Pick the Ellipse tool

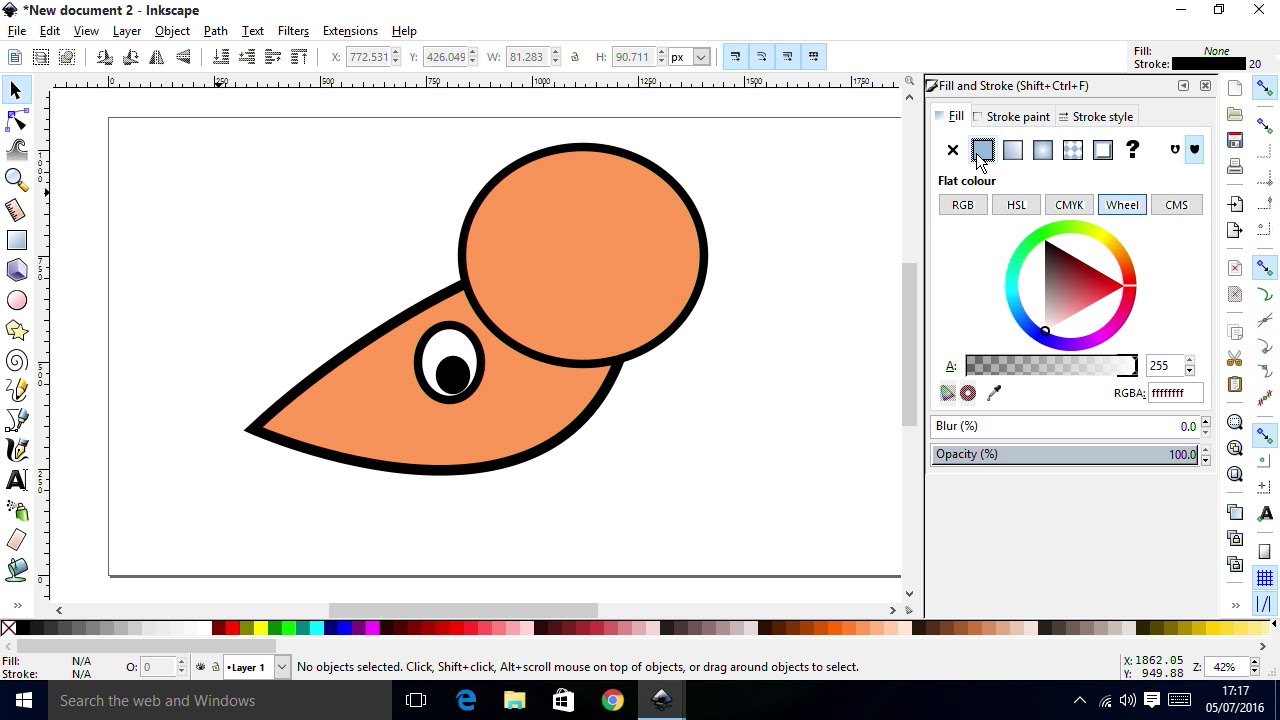(16, 300)
